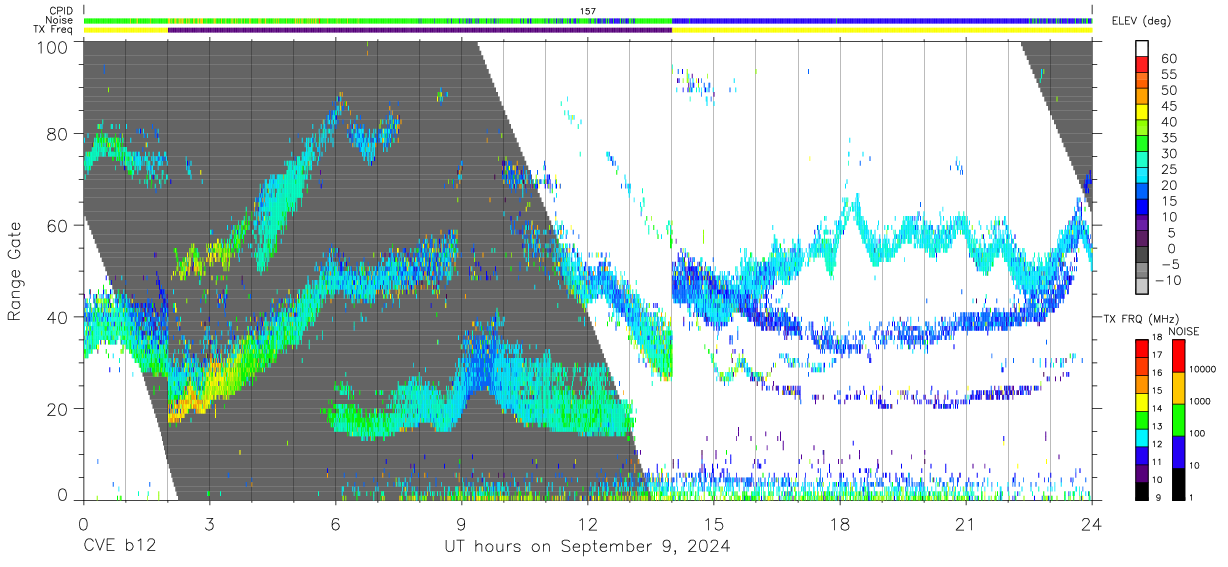Click the '−10' label on the ELEV scale
Viewport: 1228px width, 567px height.
pos(1168,280)
